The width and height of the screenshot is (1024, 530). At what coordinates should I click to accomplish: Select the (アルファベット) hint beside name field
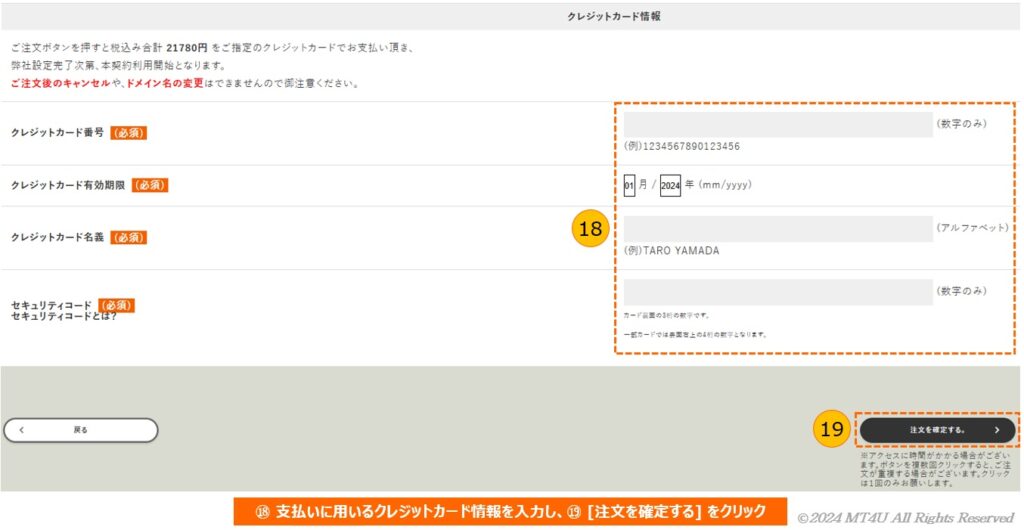972,228
